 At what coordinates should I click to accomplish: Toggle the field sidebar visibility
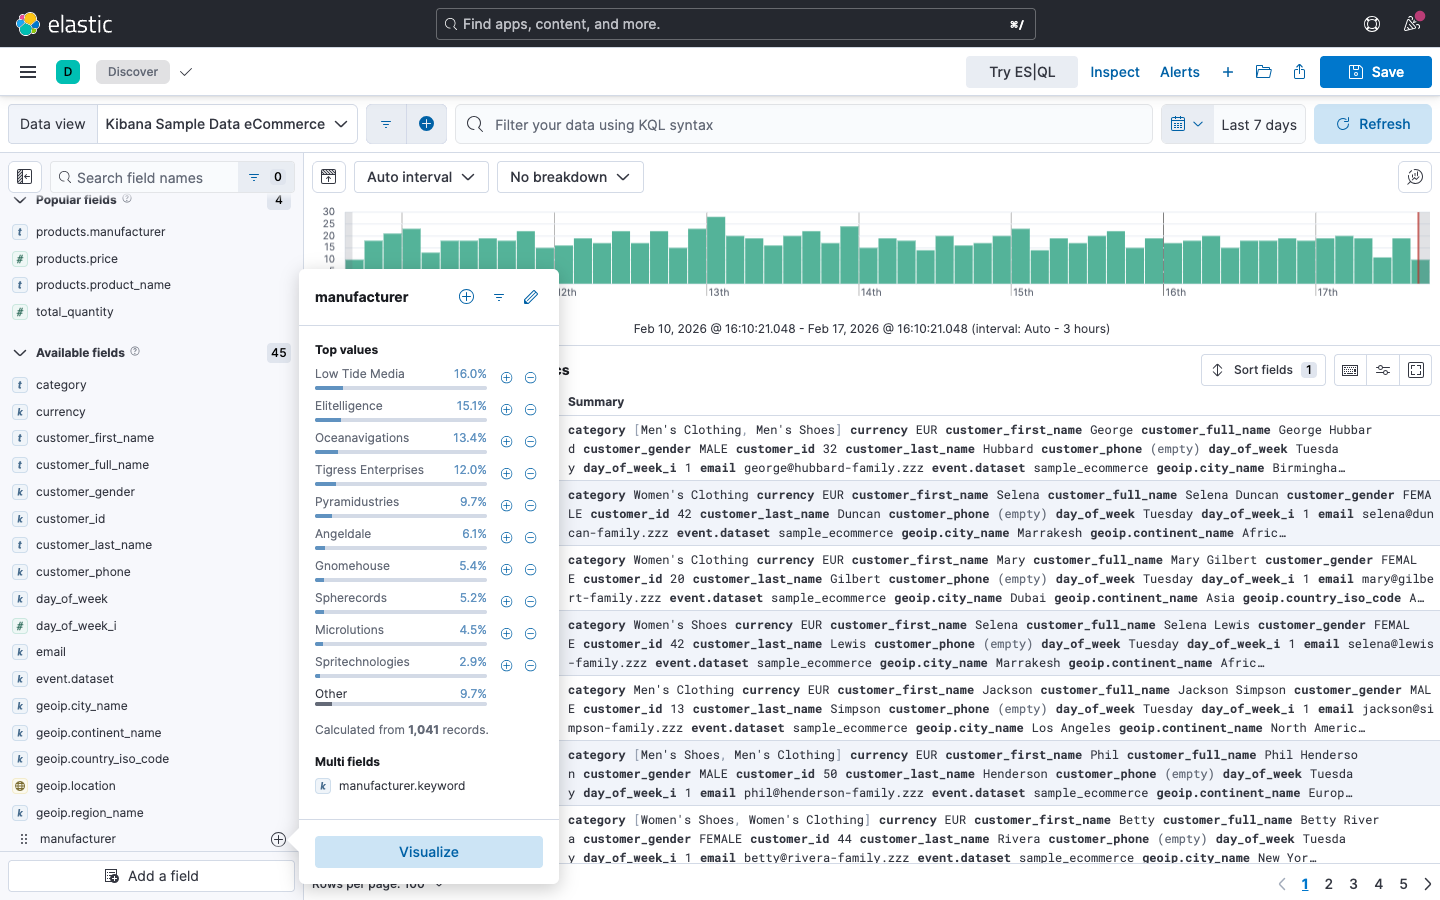25,177
